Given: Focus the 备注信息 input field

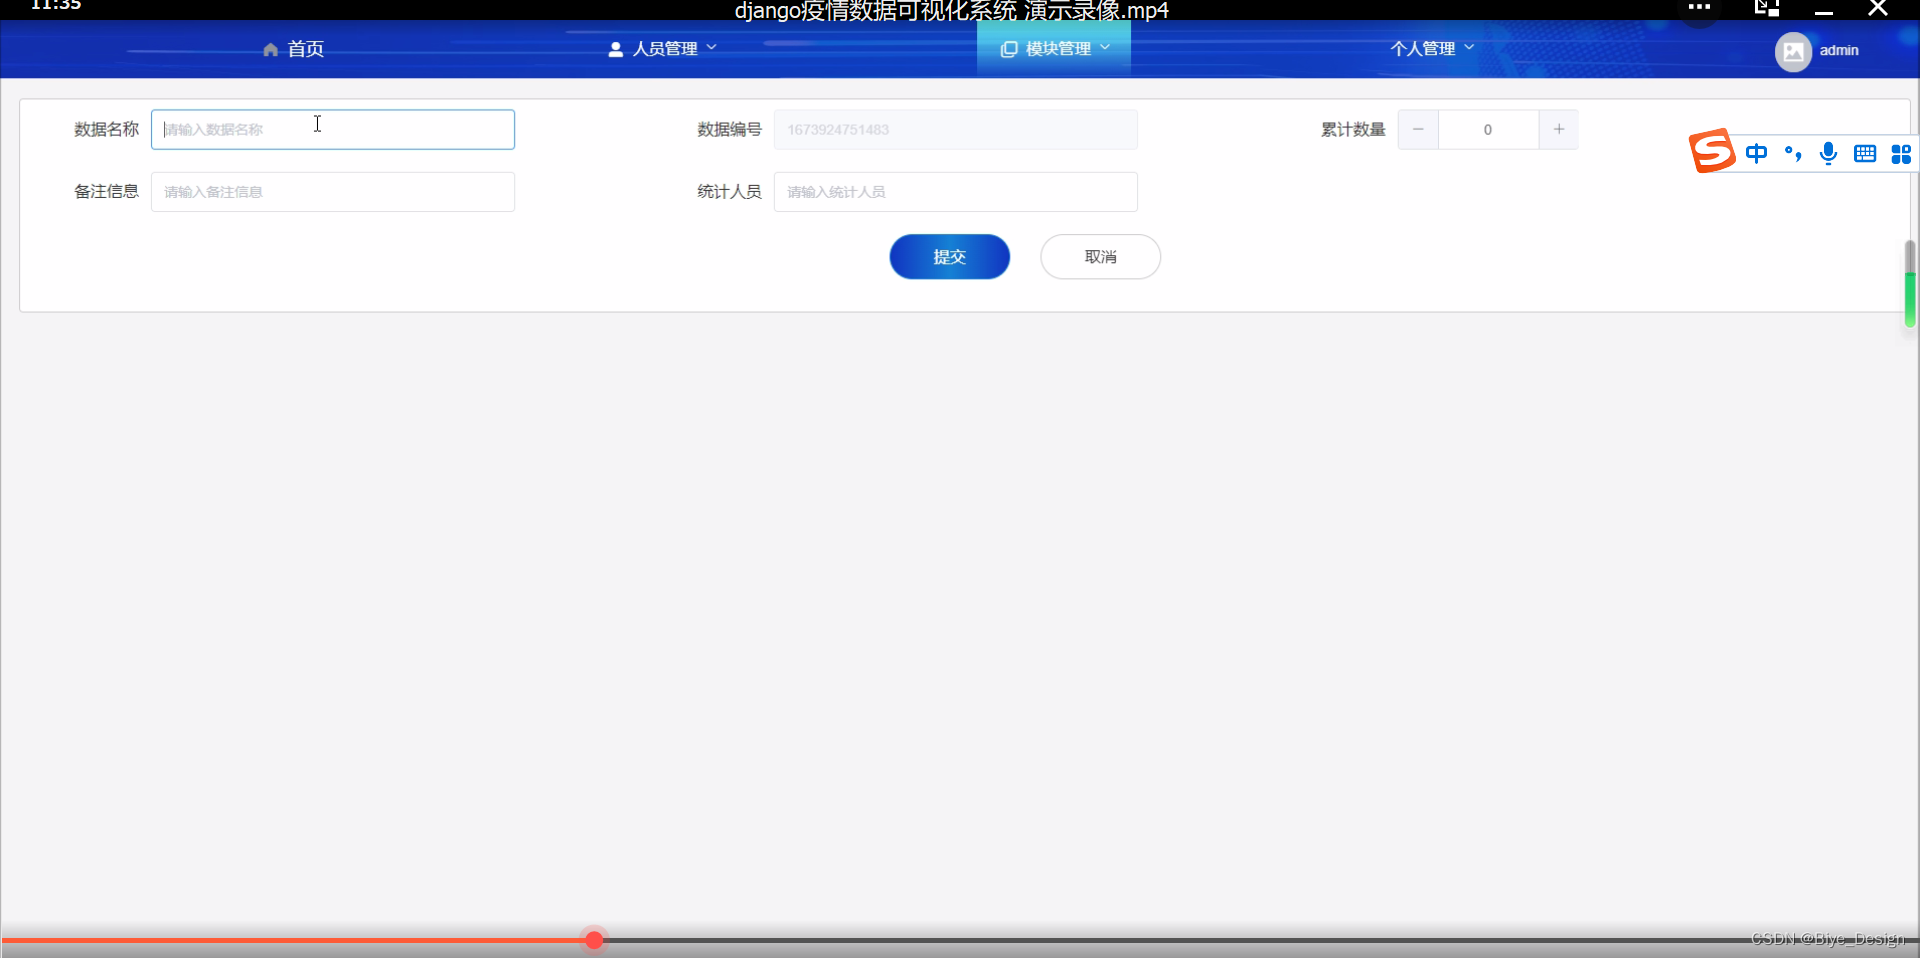Looking at the screenshot, I should tap(333, 192).
